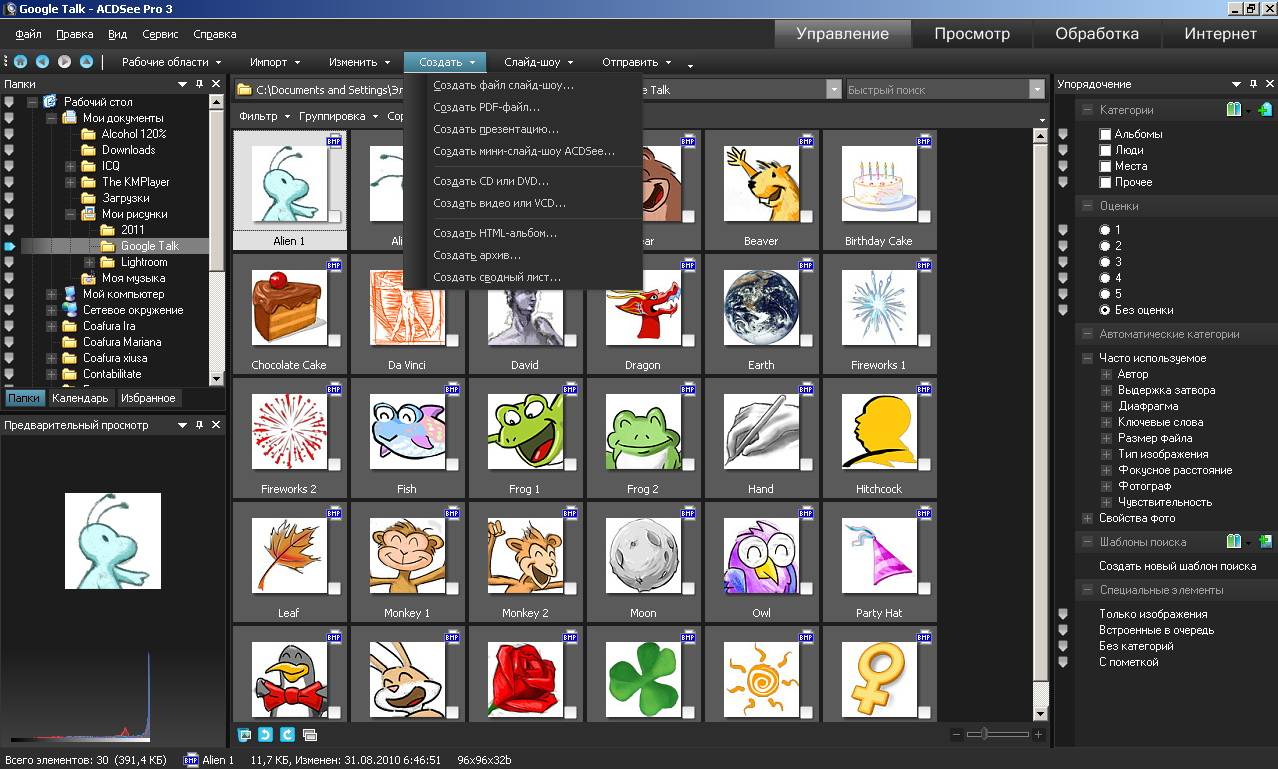
Task: Tick the selection checkbox on Birthday Cake thumbnail
Action: pyautogui.click(x=924, y=217)
